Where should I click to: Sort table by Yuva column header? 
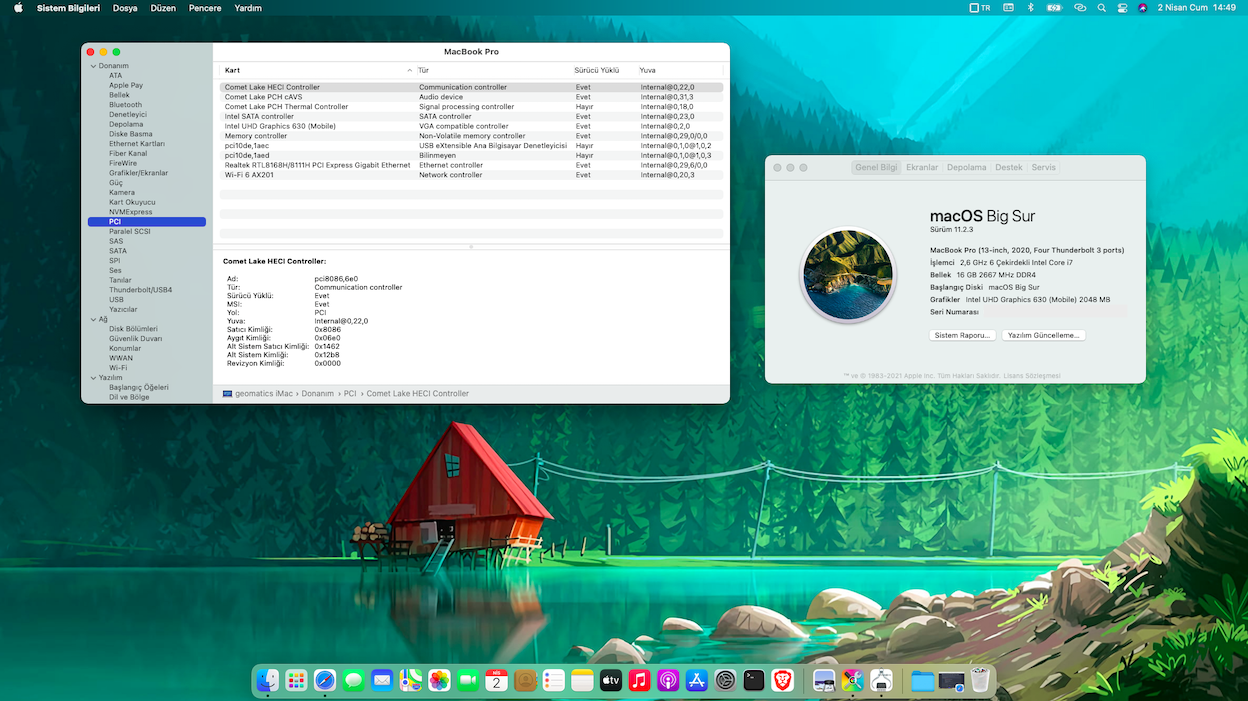tap(680, 70)
